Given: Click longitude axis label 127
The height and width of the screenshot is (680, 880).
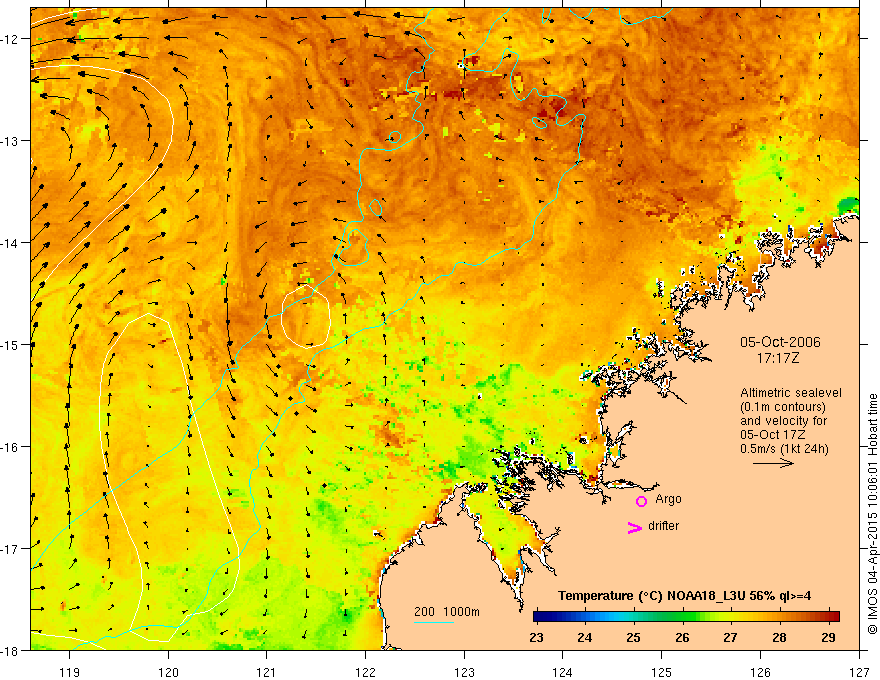Looking at the screenshot, I should coord(859,672).
